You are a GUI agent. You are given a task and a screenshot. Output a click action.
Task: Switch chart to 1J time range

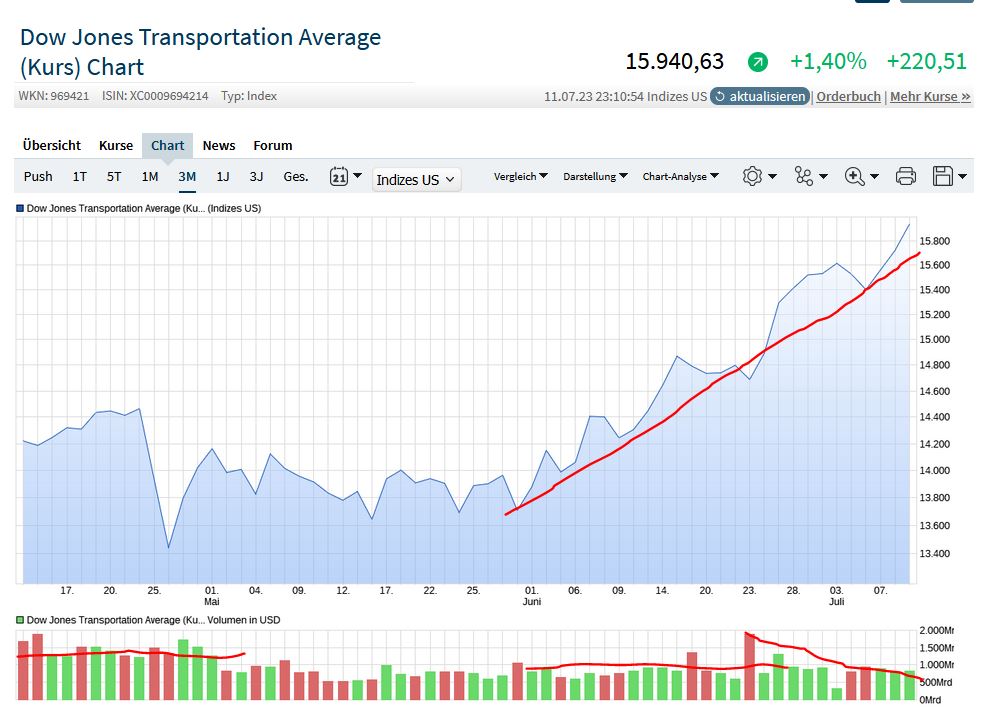point(223,177)
